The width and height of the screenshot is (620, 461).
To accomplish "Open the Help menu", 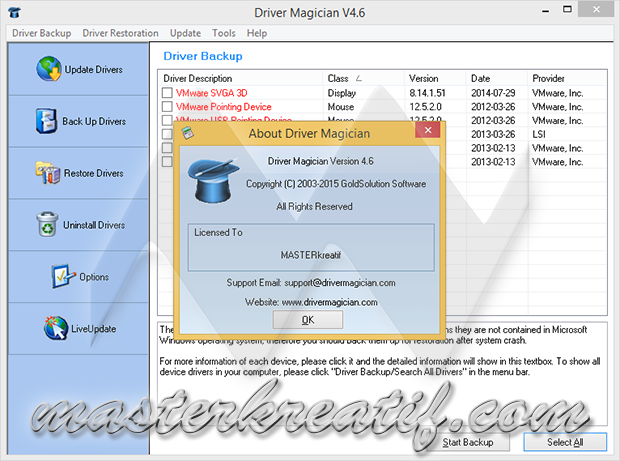I will [257, 33].
